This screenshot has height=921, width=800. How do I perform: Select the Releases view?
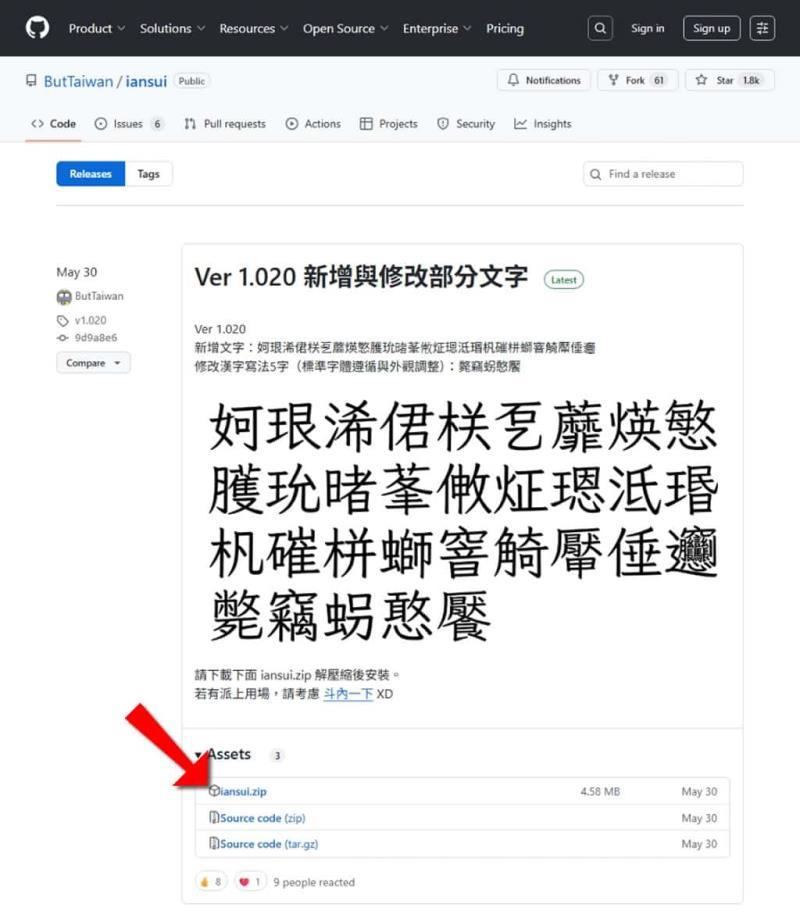(x=90, y=174)
